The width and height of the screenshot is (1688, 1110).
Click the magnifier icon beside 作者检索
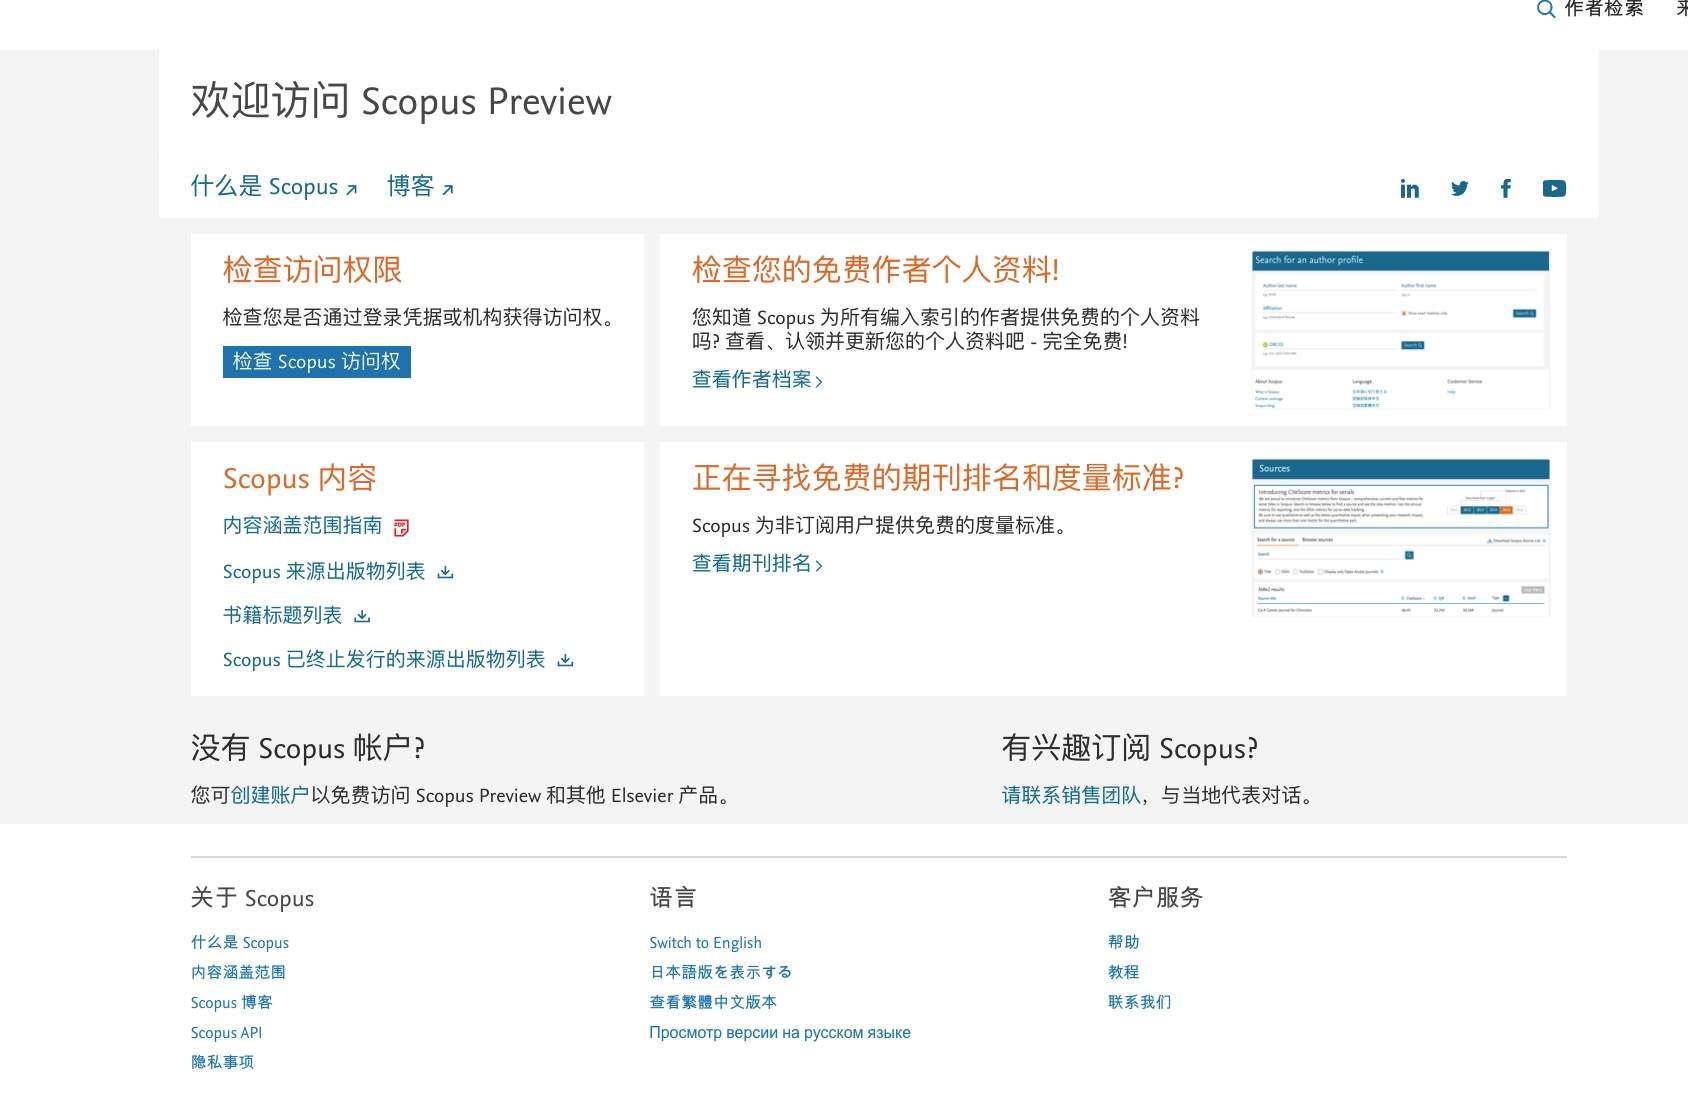1546,9
